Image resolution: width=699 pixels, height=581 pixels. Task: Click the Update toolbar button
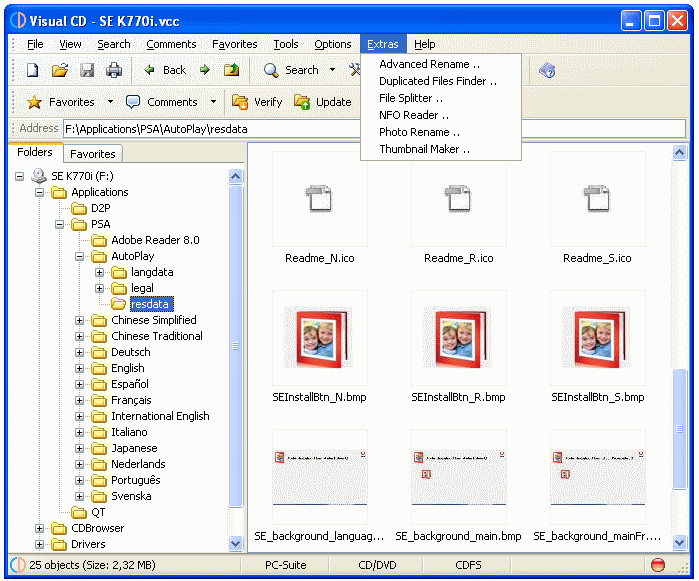click(322, 102)
